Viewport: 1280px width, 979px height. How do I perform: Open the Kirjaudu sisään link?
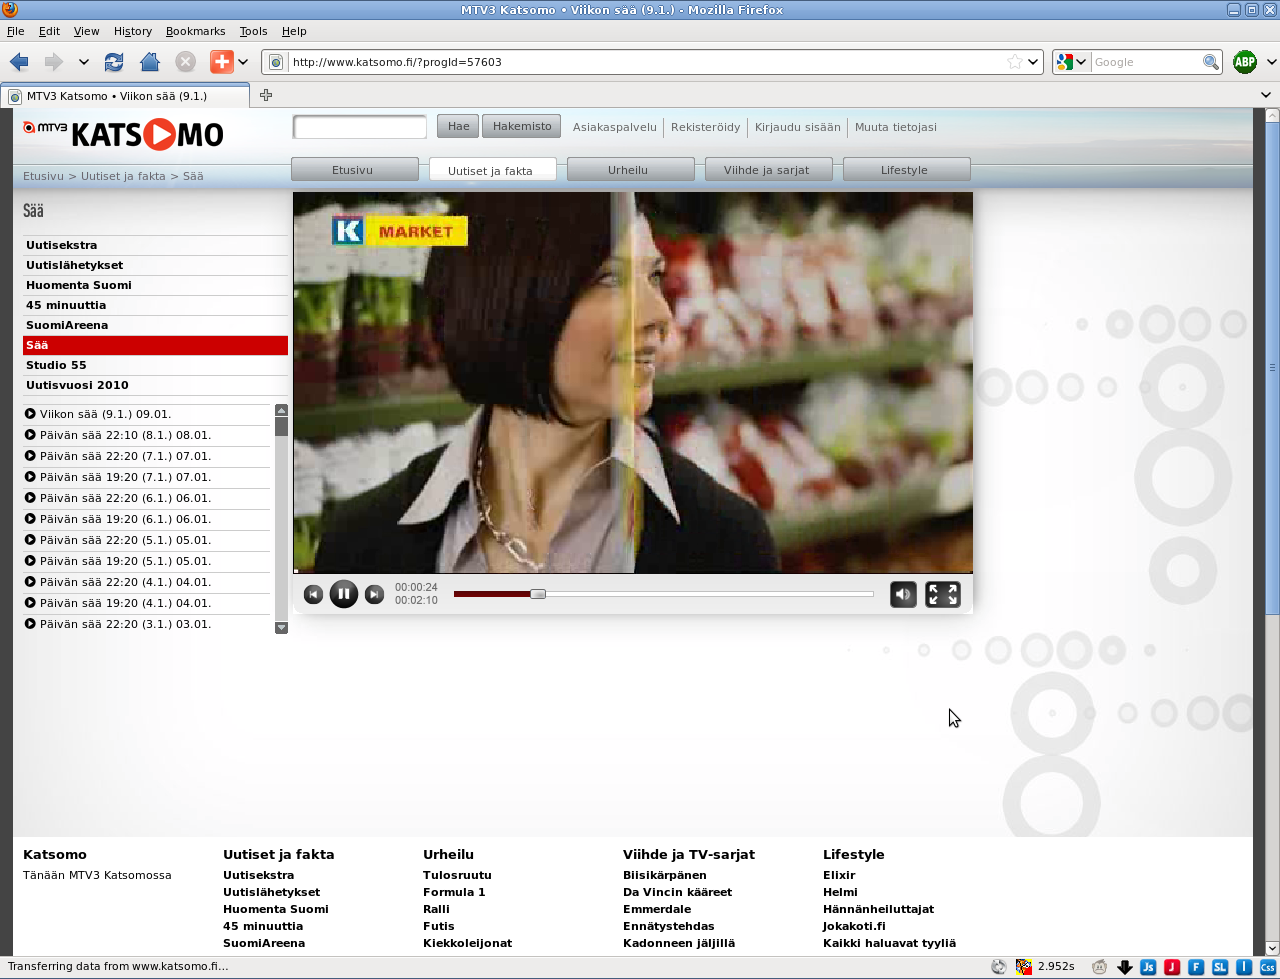pyautogui.click(x=797, y=127)
